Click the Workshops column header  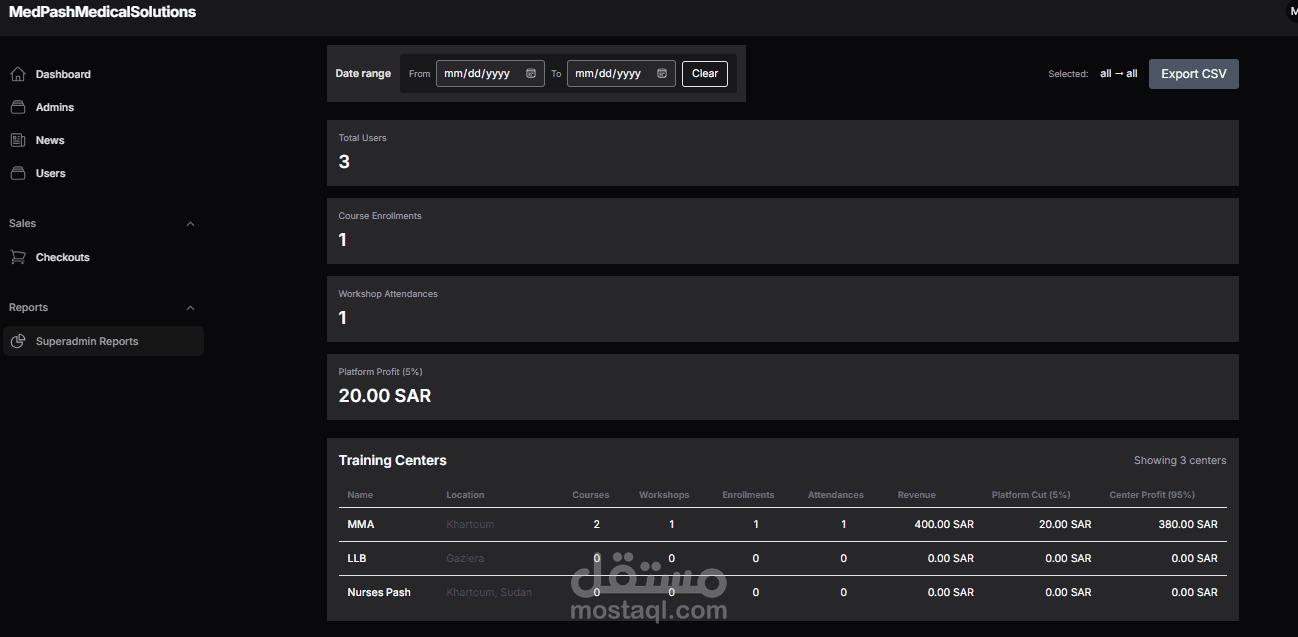coord(664,495)
